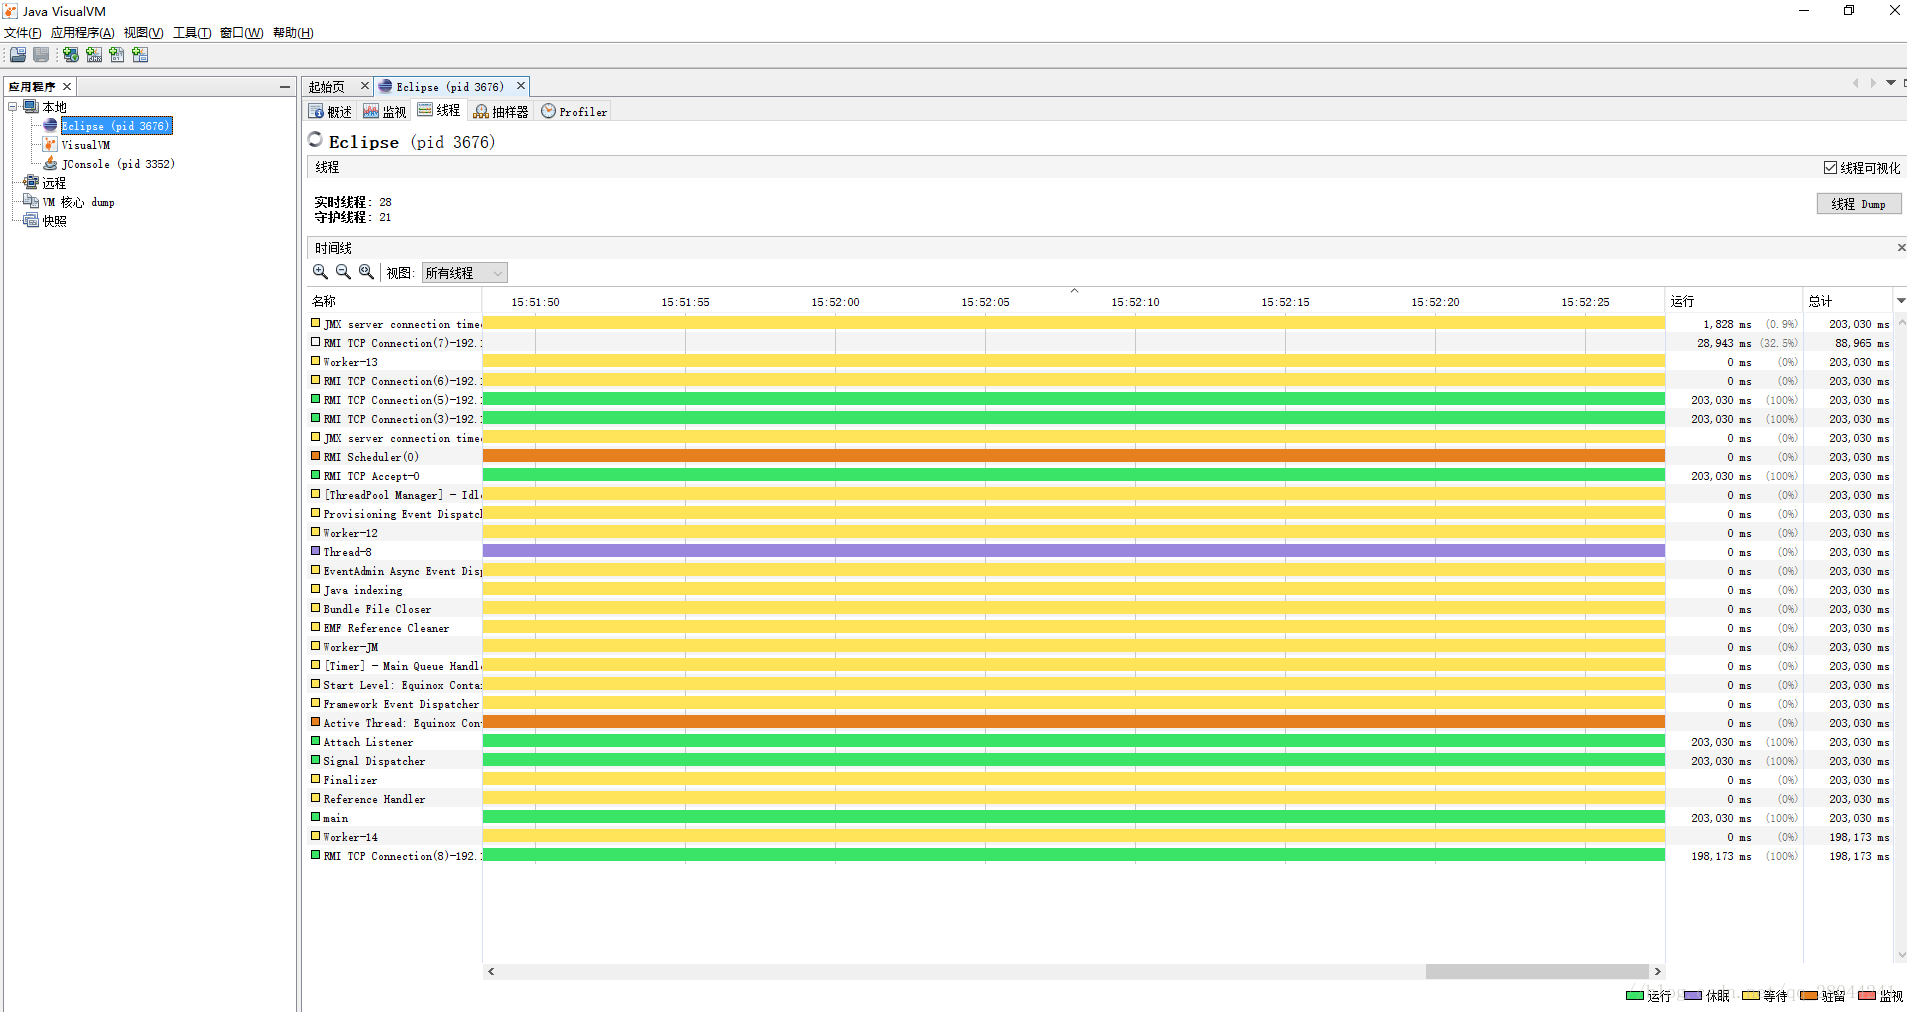Viewport: 1907px width, 1012px height.
Task: Toggle selection box for RMI Scheduler(0) row
Action: pos(316,456)
